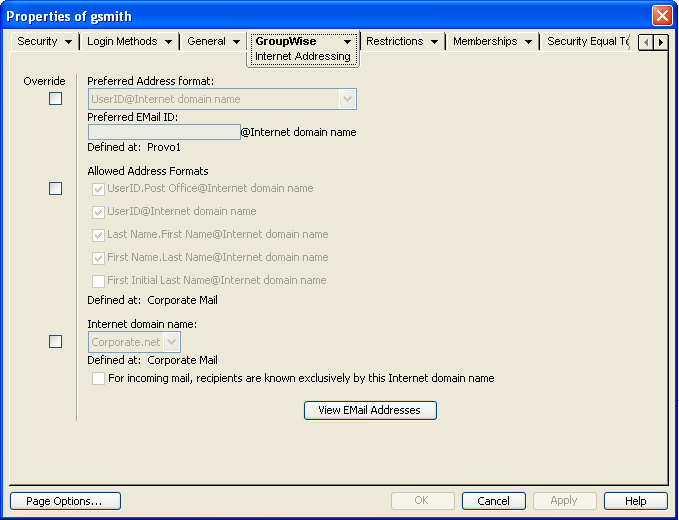Enable override for Preferred Address format
Viewport: 679px width, 520px height.
tap(55, 99)
